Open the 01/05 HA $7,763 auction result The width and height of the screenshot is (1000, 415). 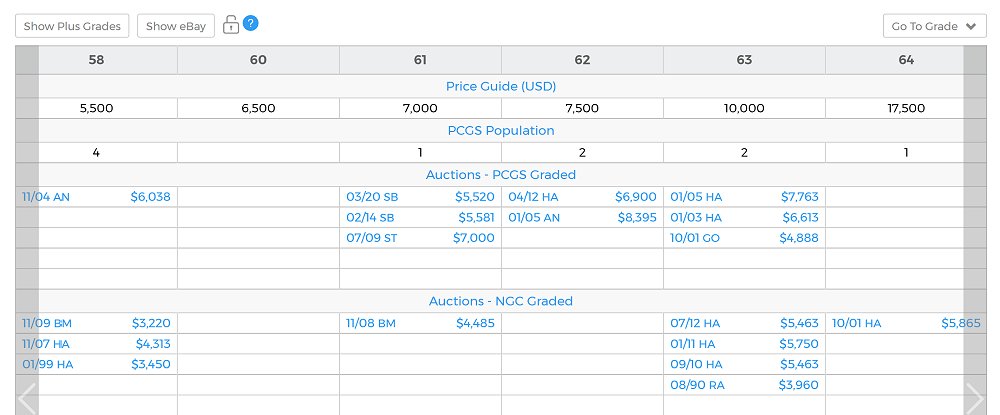point(744,198)
